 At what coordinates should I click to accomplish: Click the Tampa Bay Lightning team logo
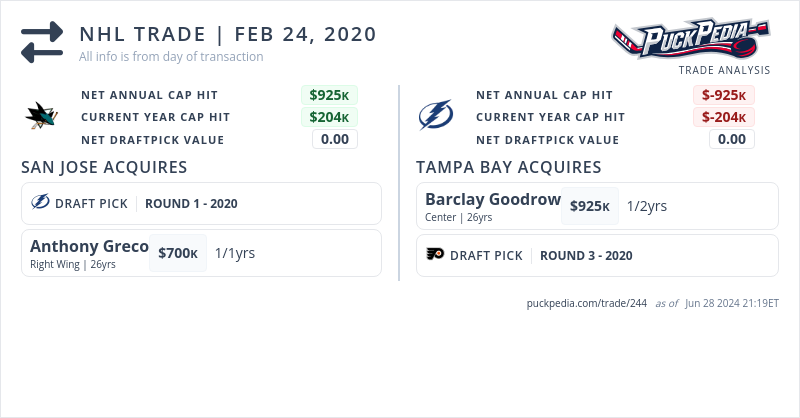tap(435, 117)
